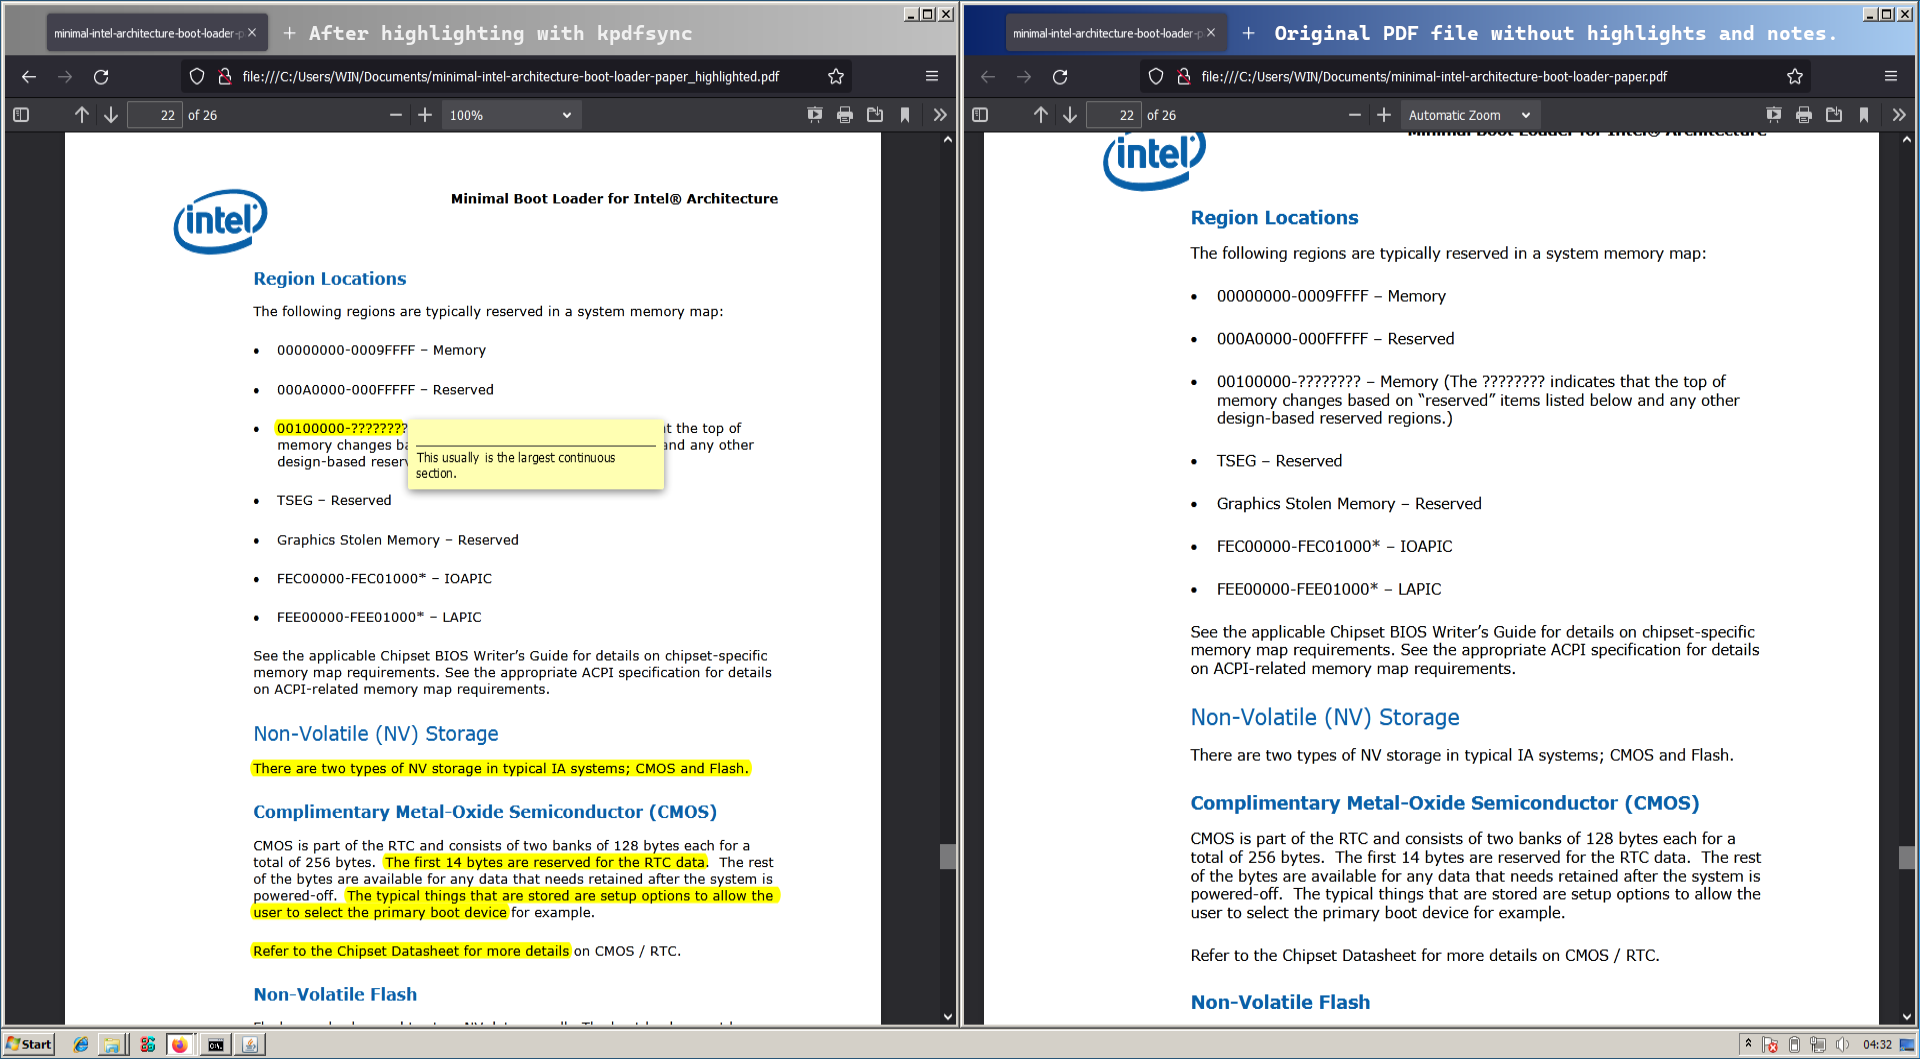Open Windows Explorer from the taskbar

point(112,1044)
